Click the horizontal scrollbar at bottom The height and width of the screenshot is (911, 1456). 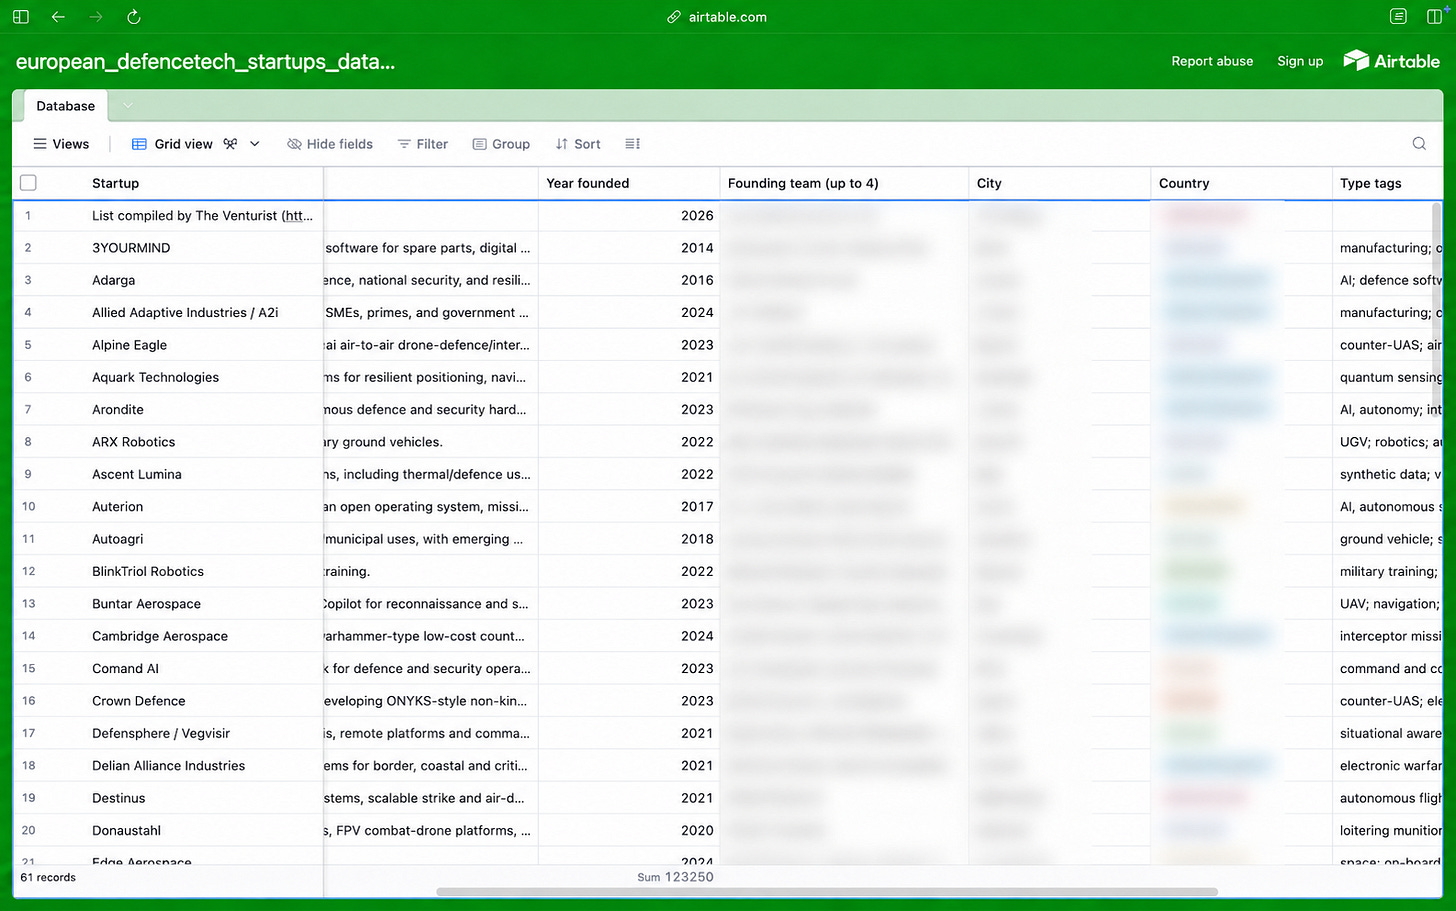pos(827,892)
